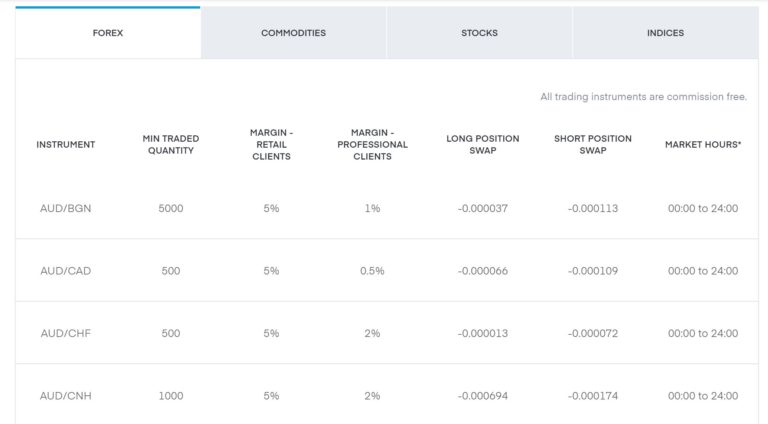Choose the AUD/CNH instrument
The height and width of the screenshot is (424, 768).
66,396
